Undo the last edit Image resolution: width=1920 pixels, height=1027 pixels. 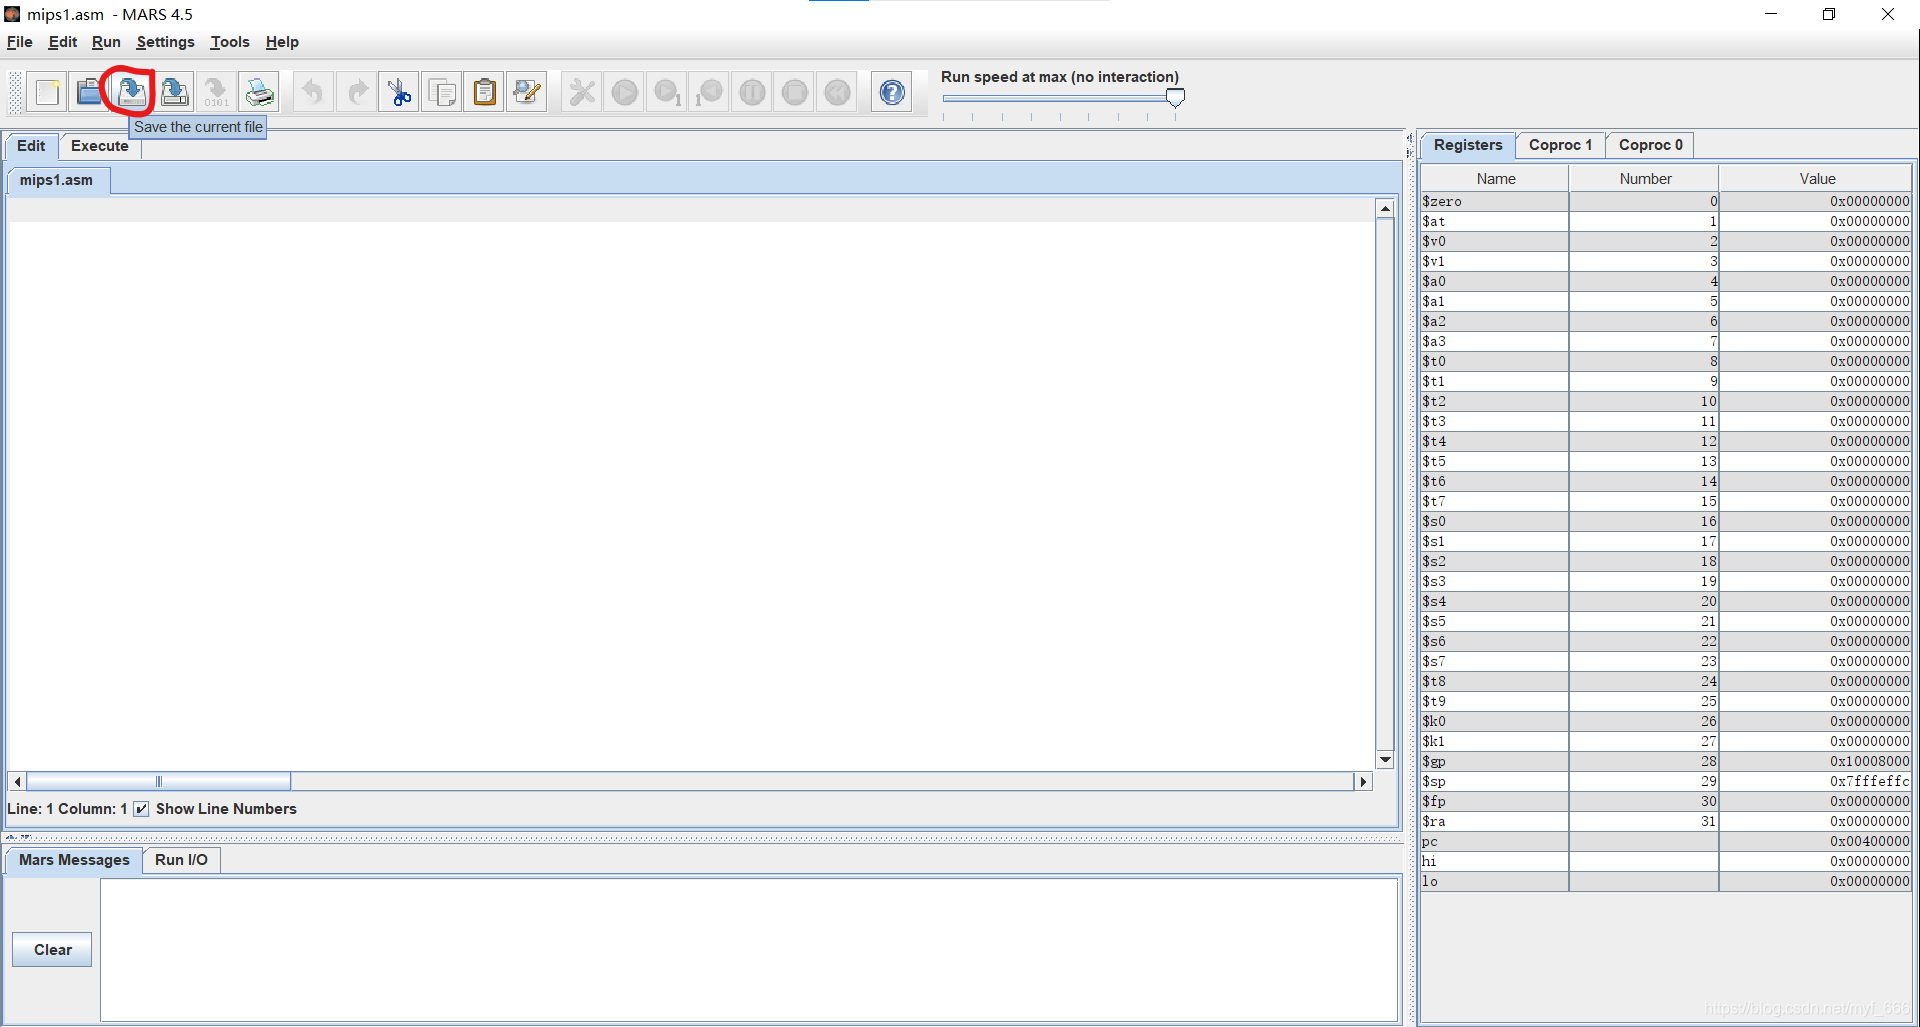click(313, 93)
